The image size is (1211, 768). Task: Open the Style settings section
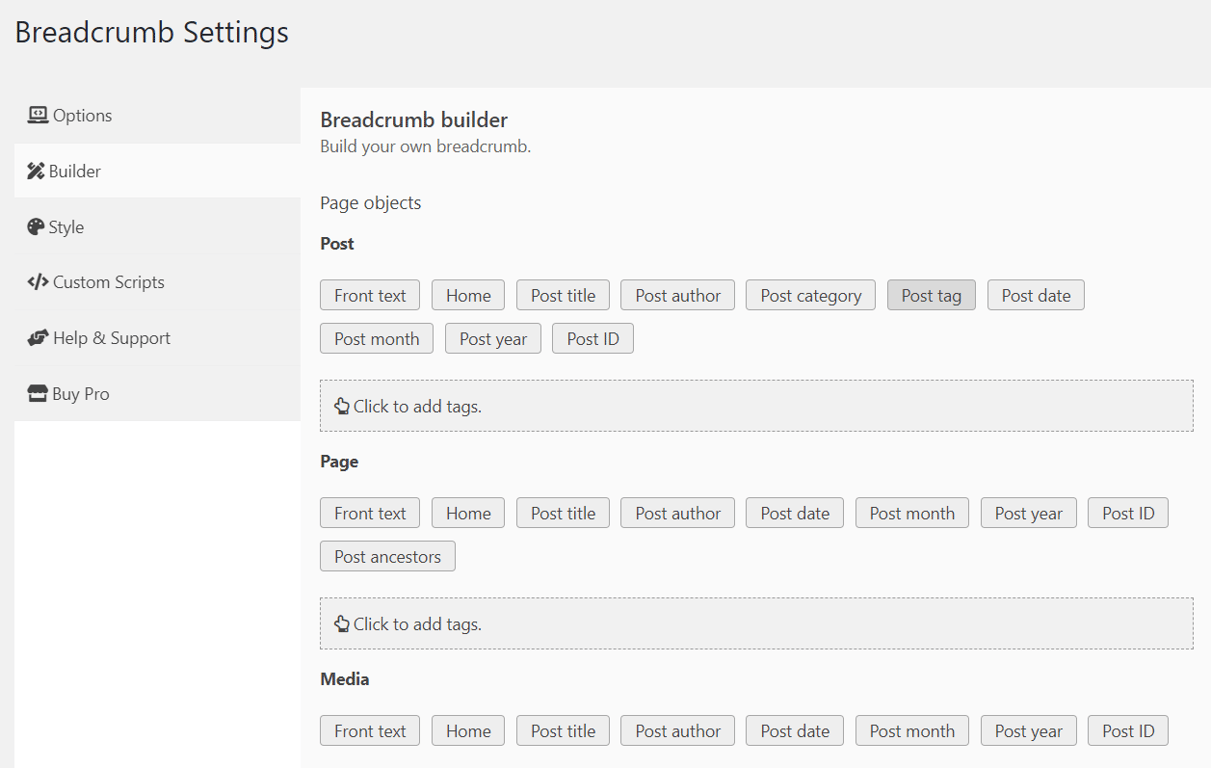66,226
